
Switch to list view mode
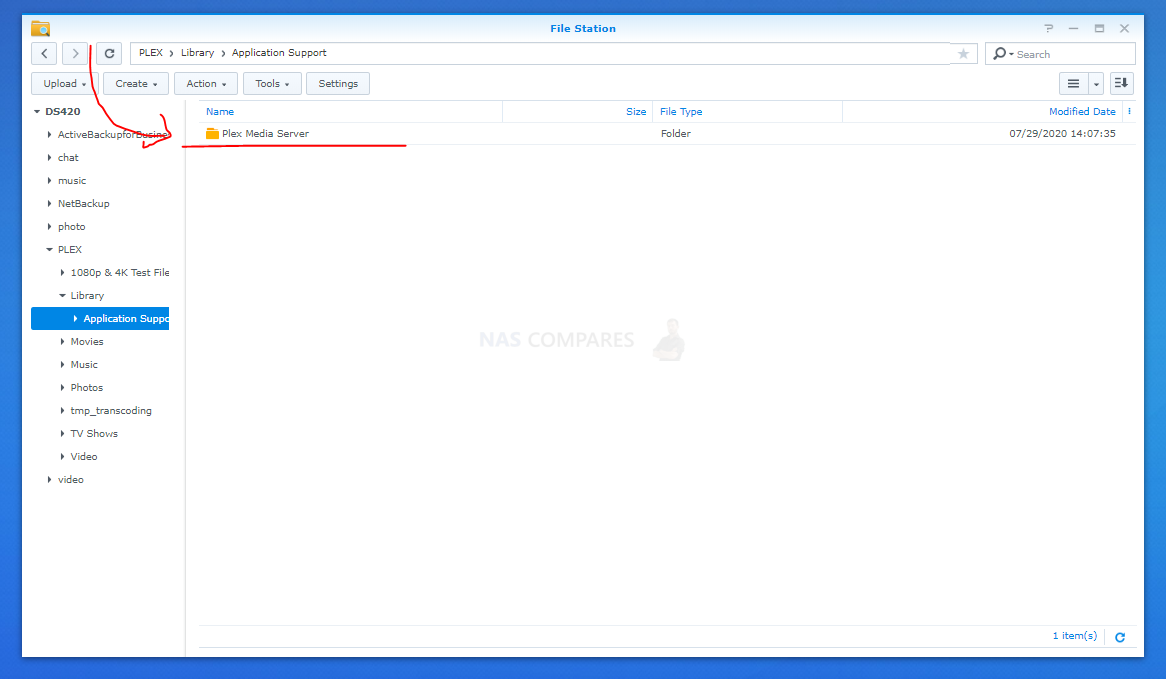pos(1073,83)
